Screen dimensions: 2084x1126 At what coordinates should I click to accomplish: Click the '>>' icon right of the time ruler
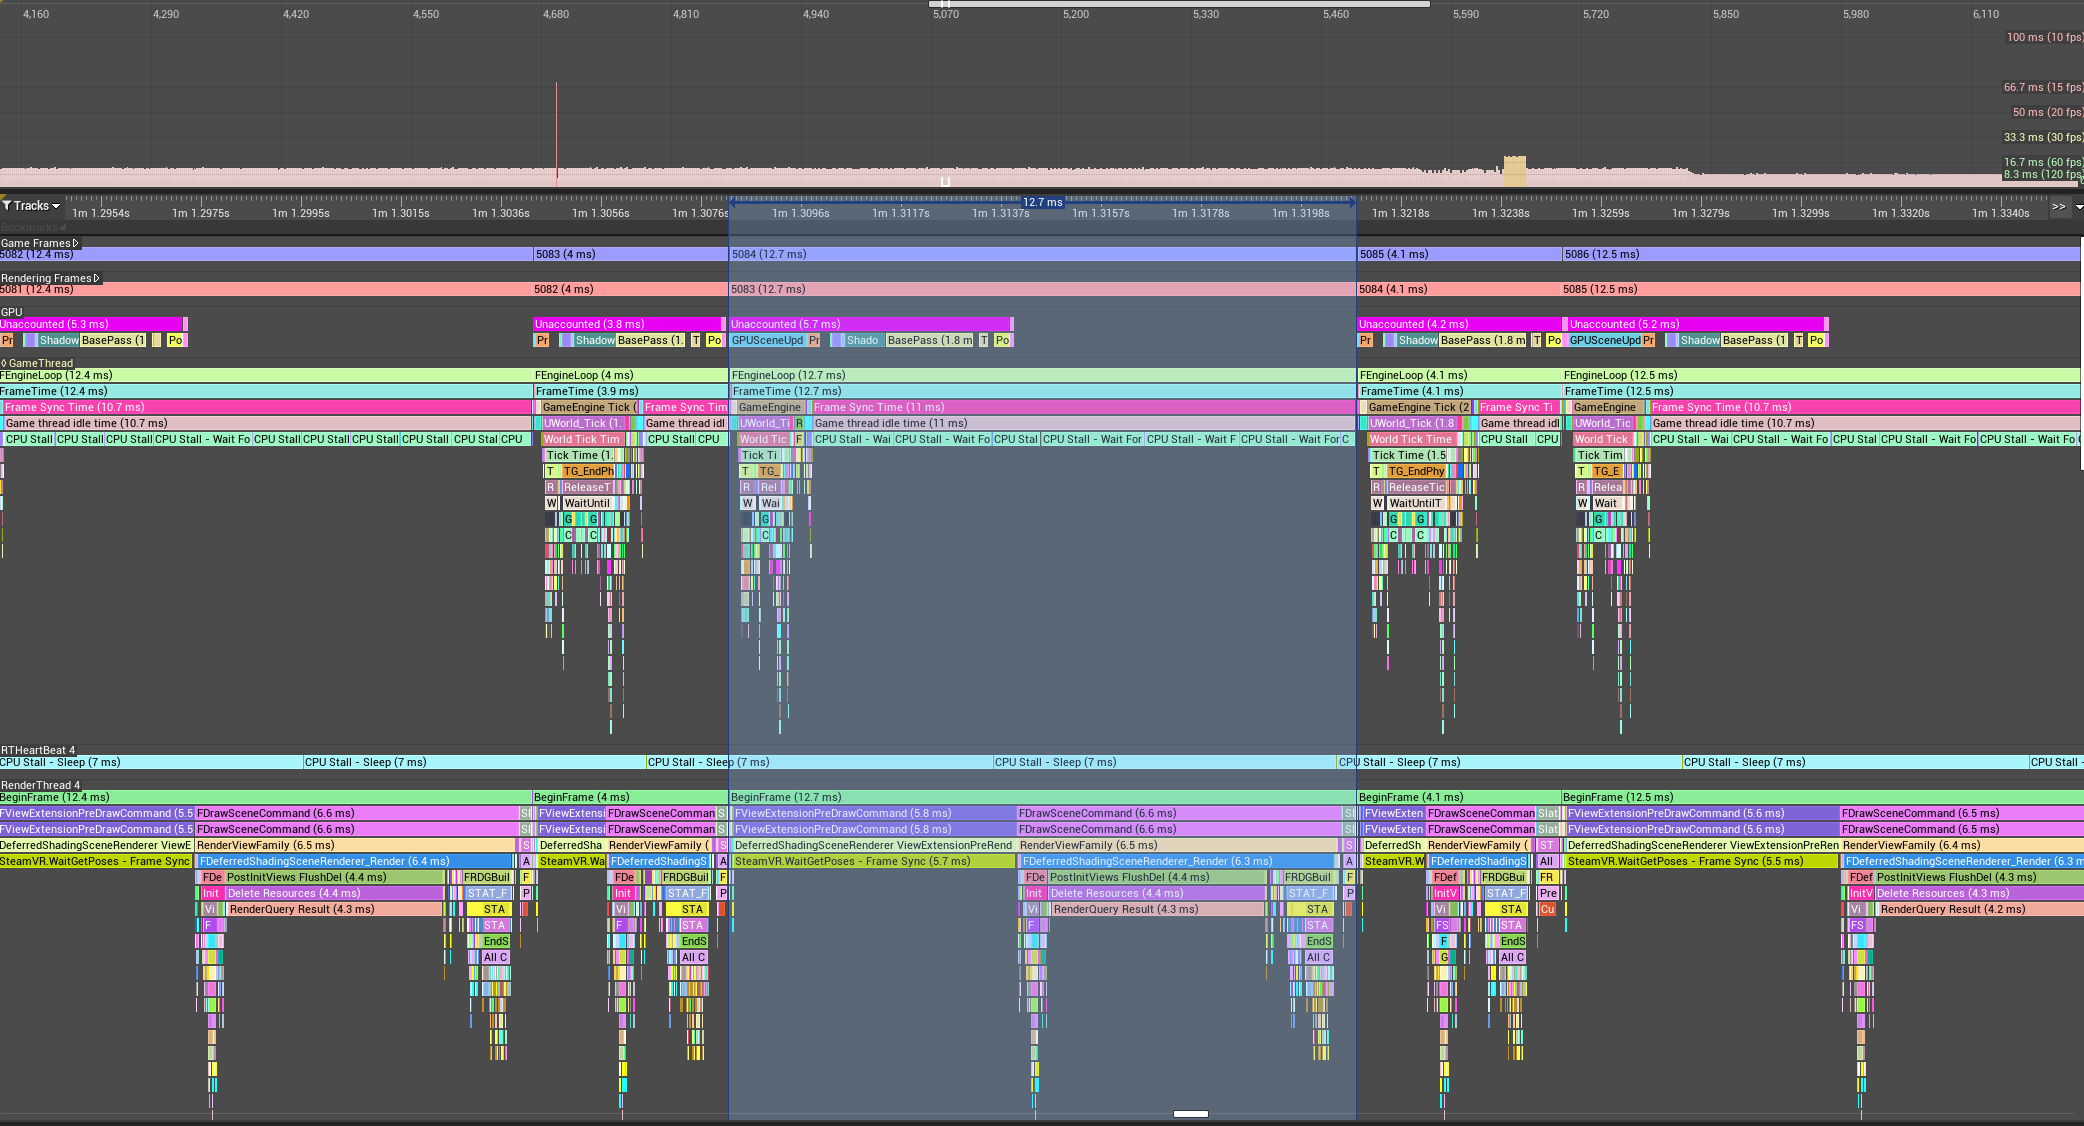pos(2059,207)
